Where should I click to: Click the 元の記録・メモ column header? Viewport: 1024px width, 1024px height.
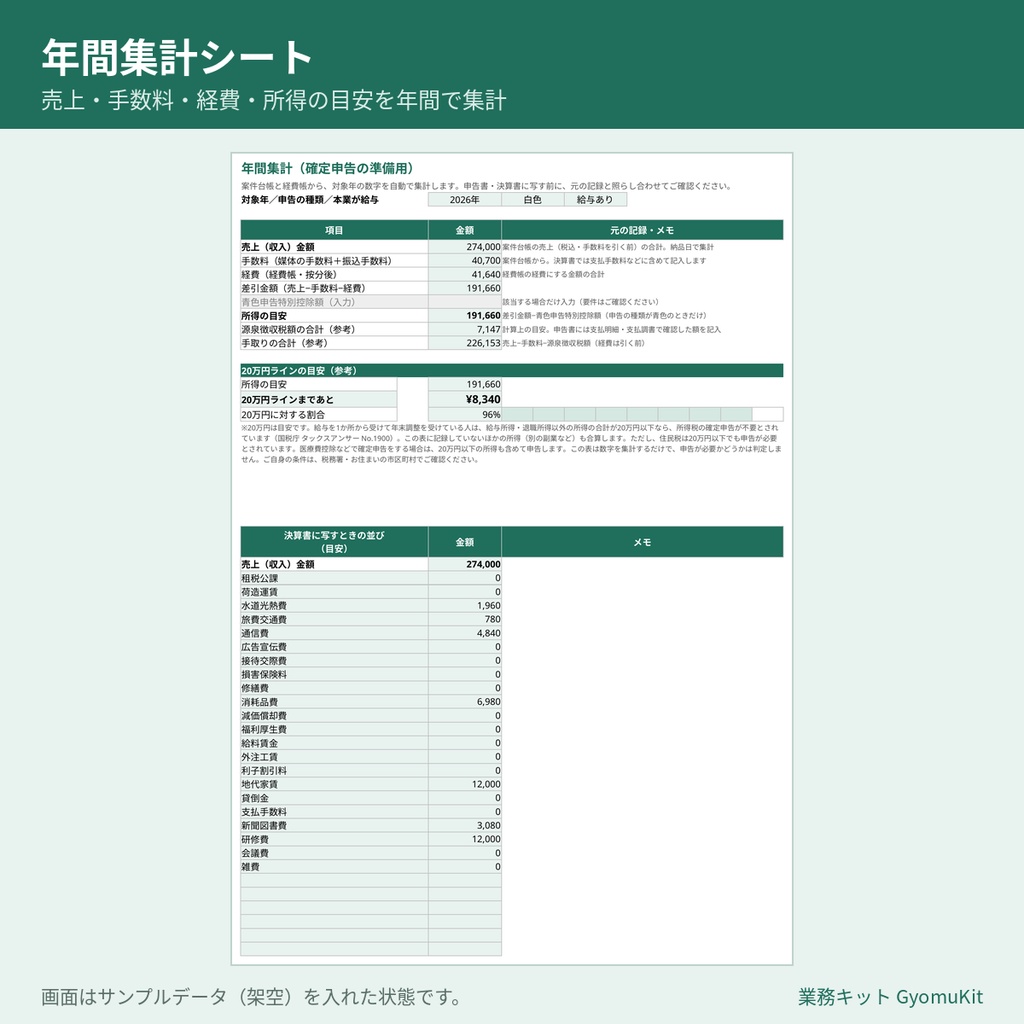pos(642,230)
